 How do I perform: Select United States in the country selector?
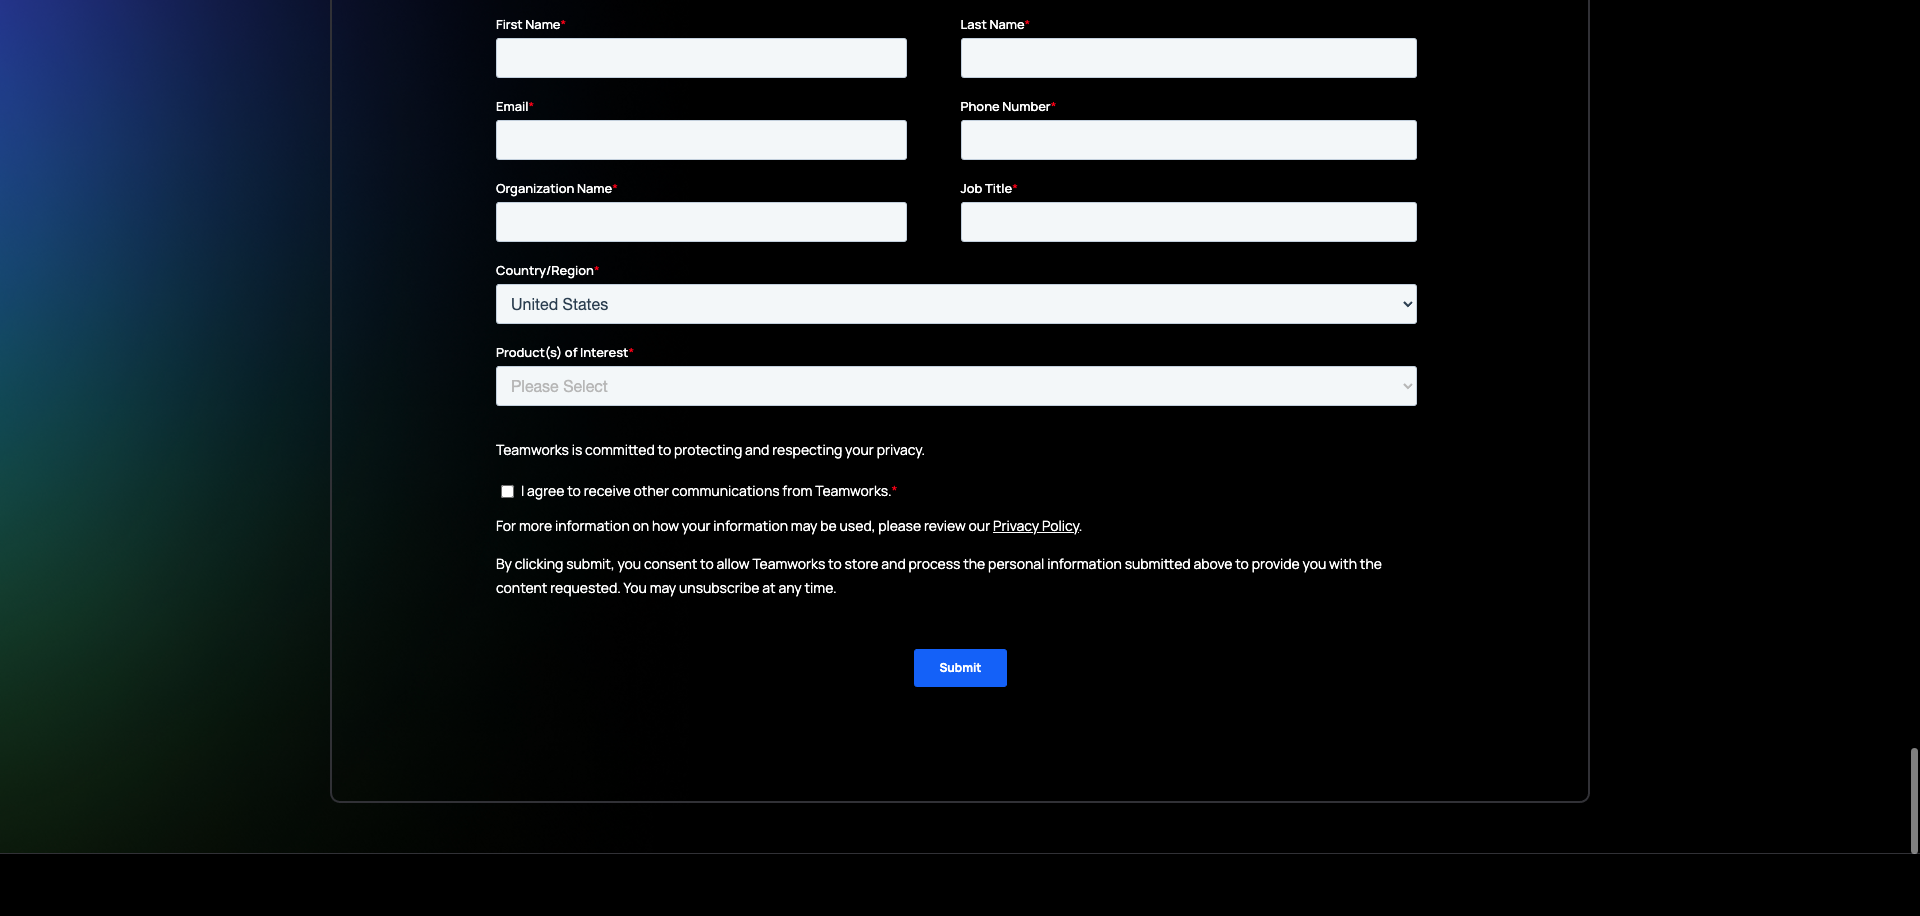point(956,303)
